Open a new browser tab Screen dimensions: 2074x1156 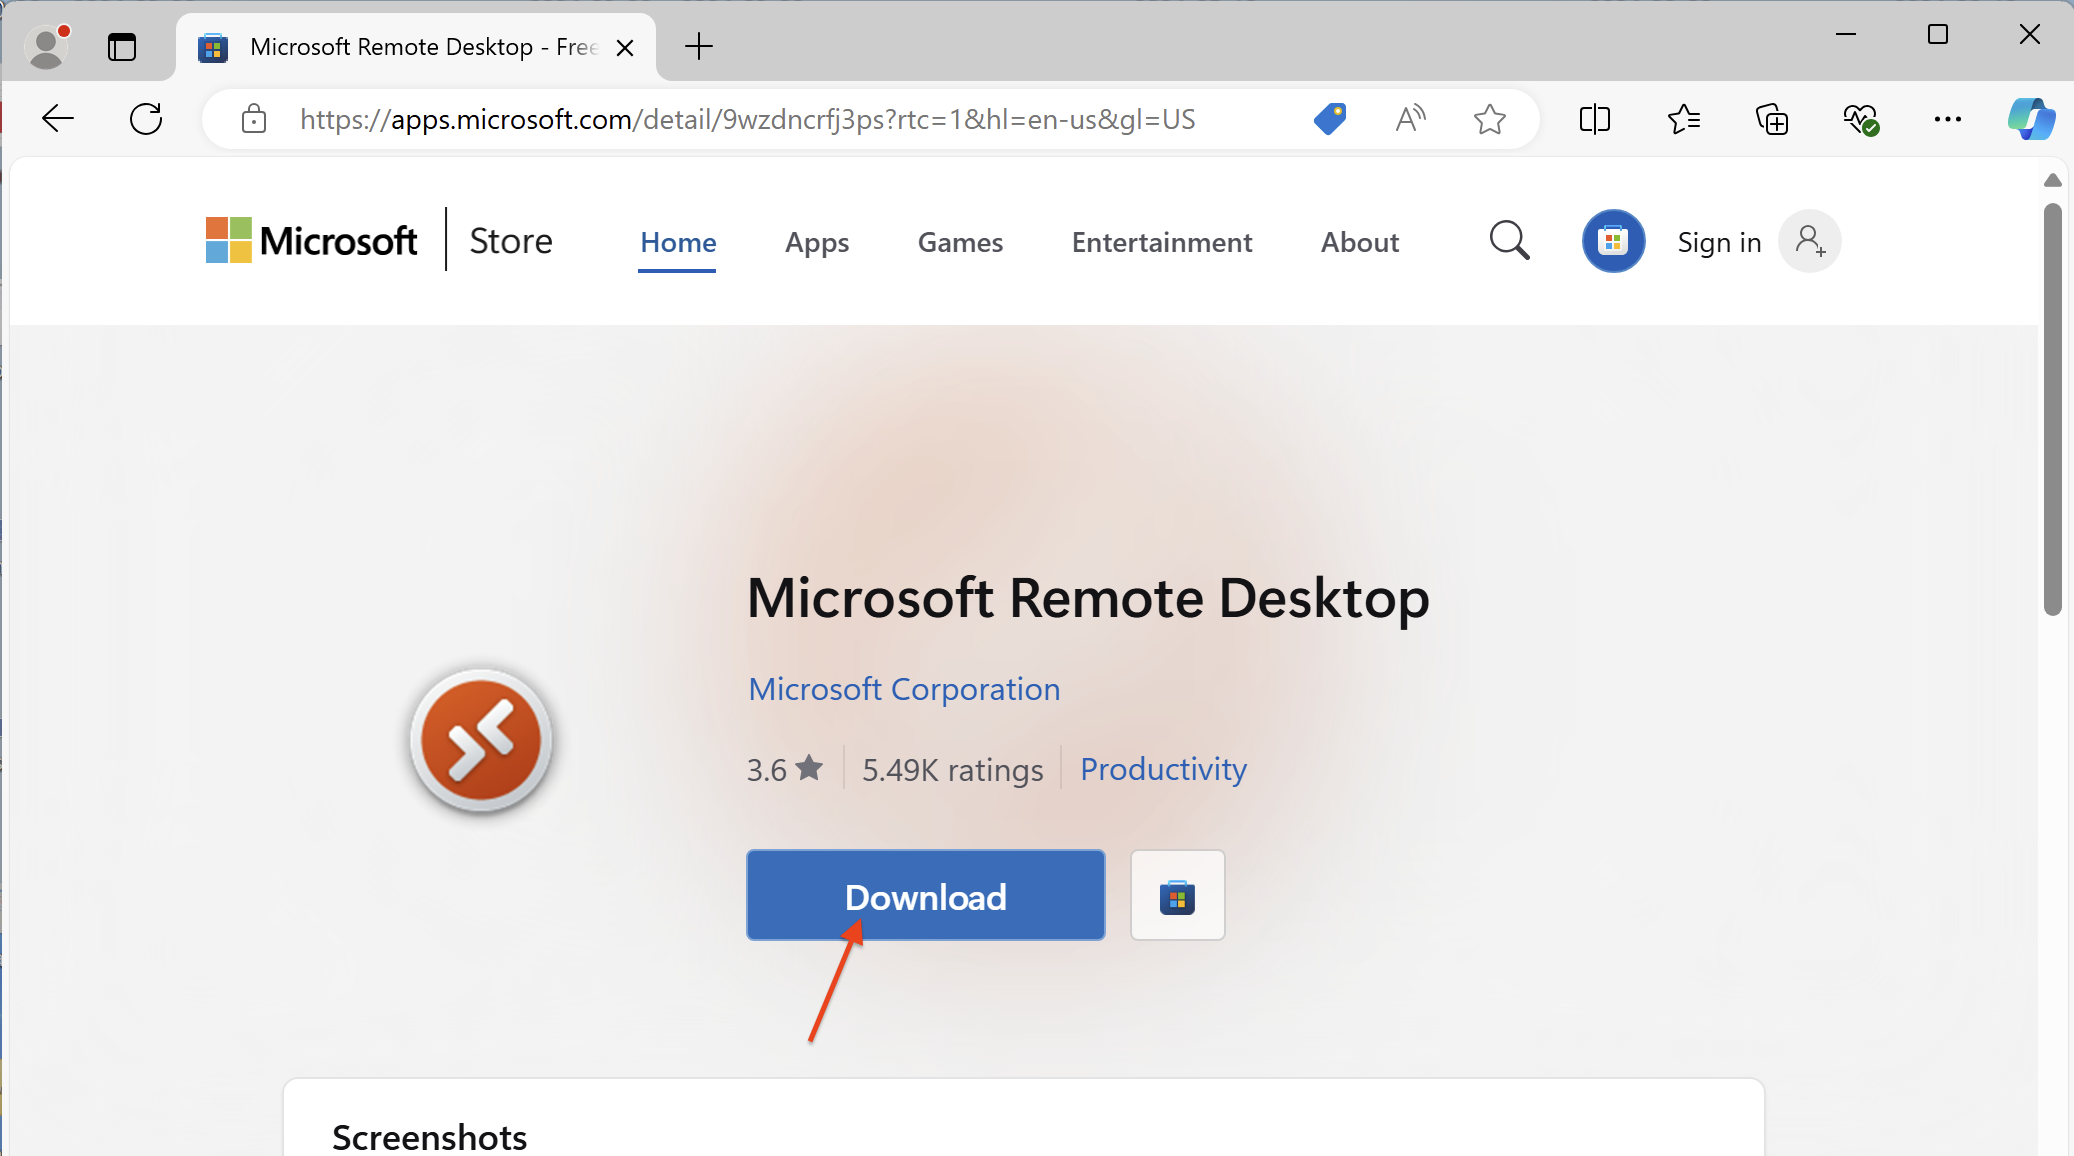point(699,46)
